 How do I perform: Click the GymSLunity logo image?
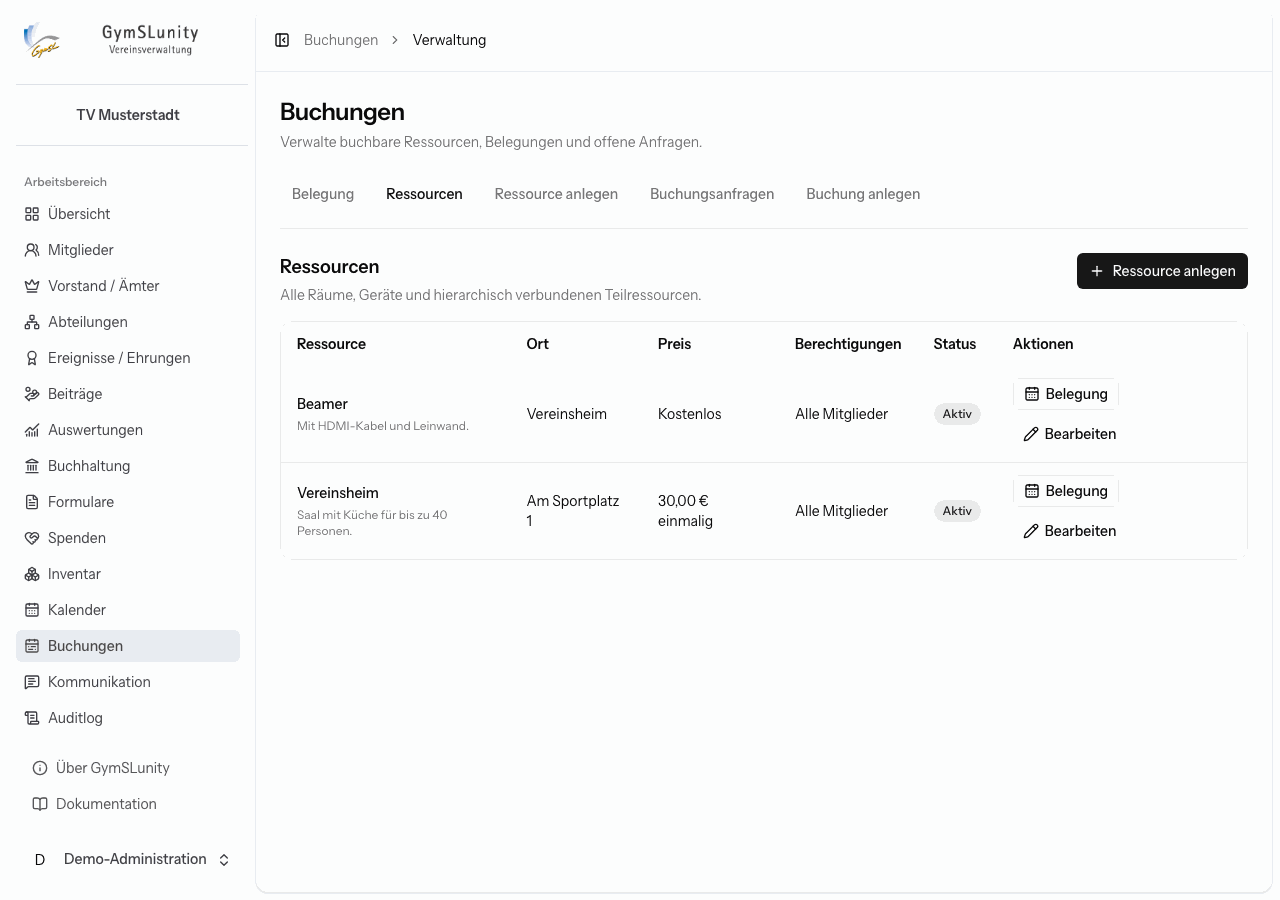click(x=42, y=40)
